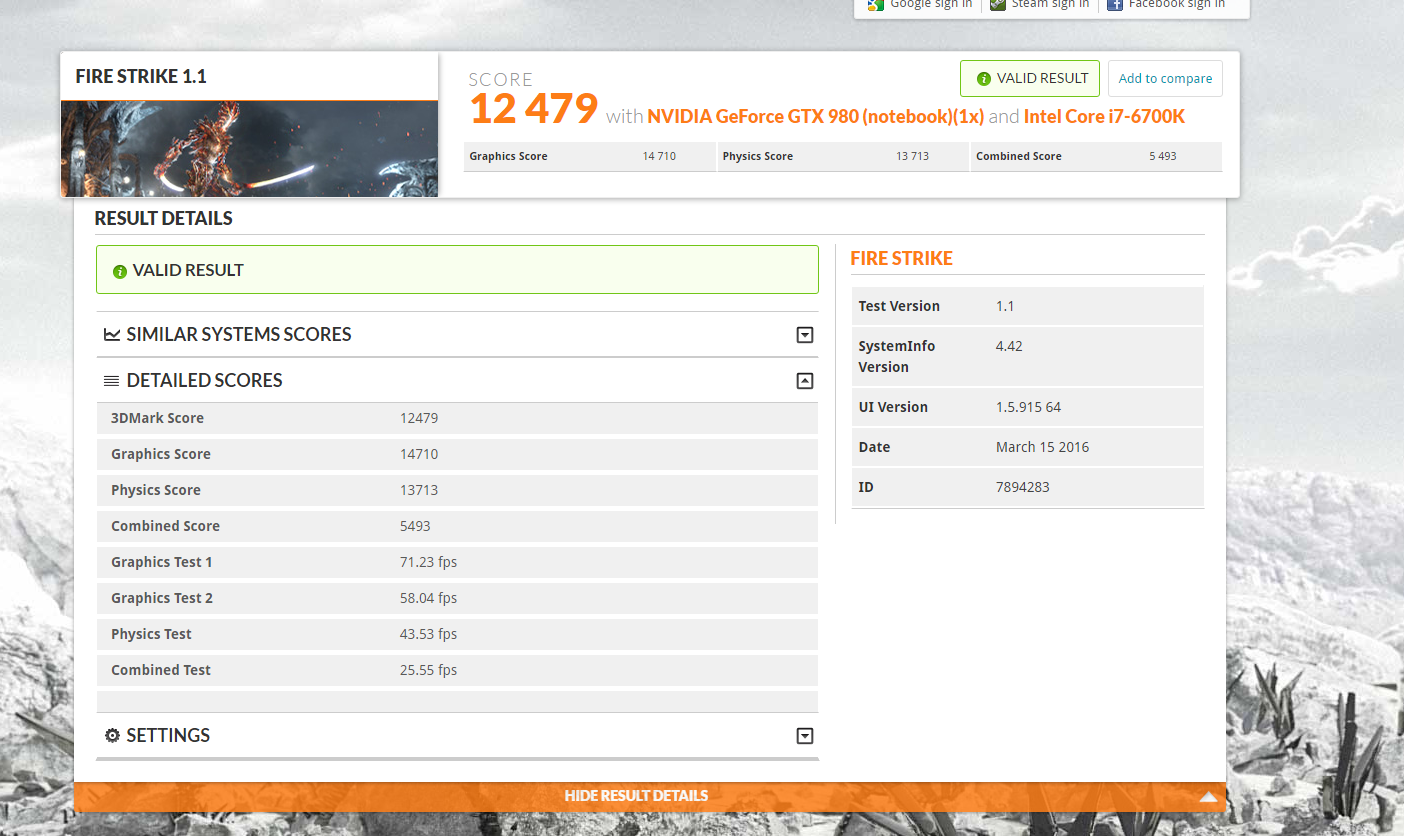This screenshot has height=836, width=1404.
Task: Click the FIRE STRIKE 1.1 title
Action: pyautogui.click(x=141, y=76)
